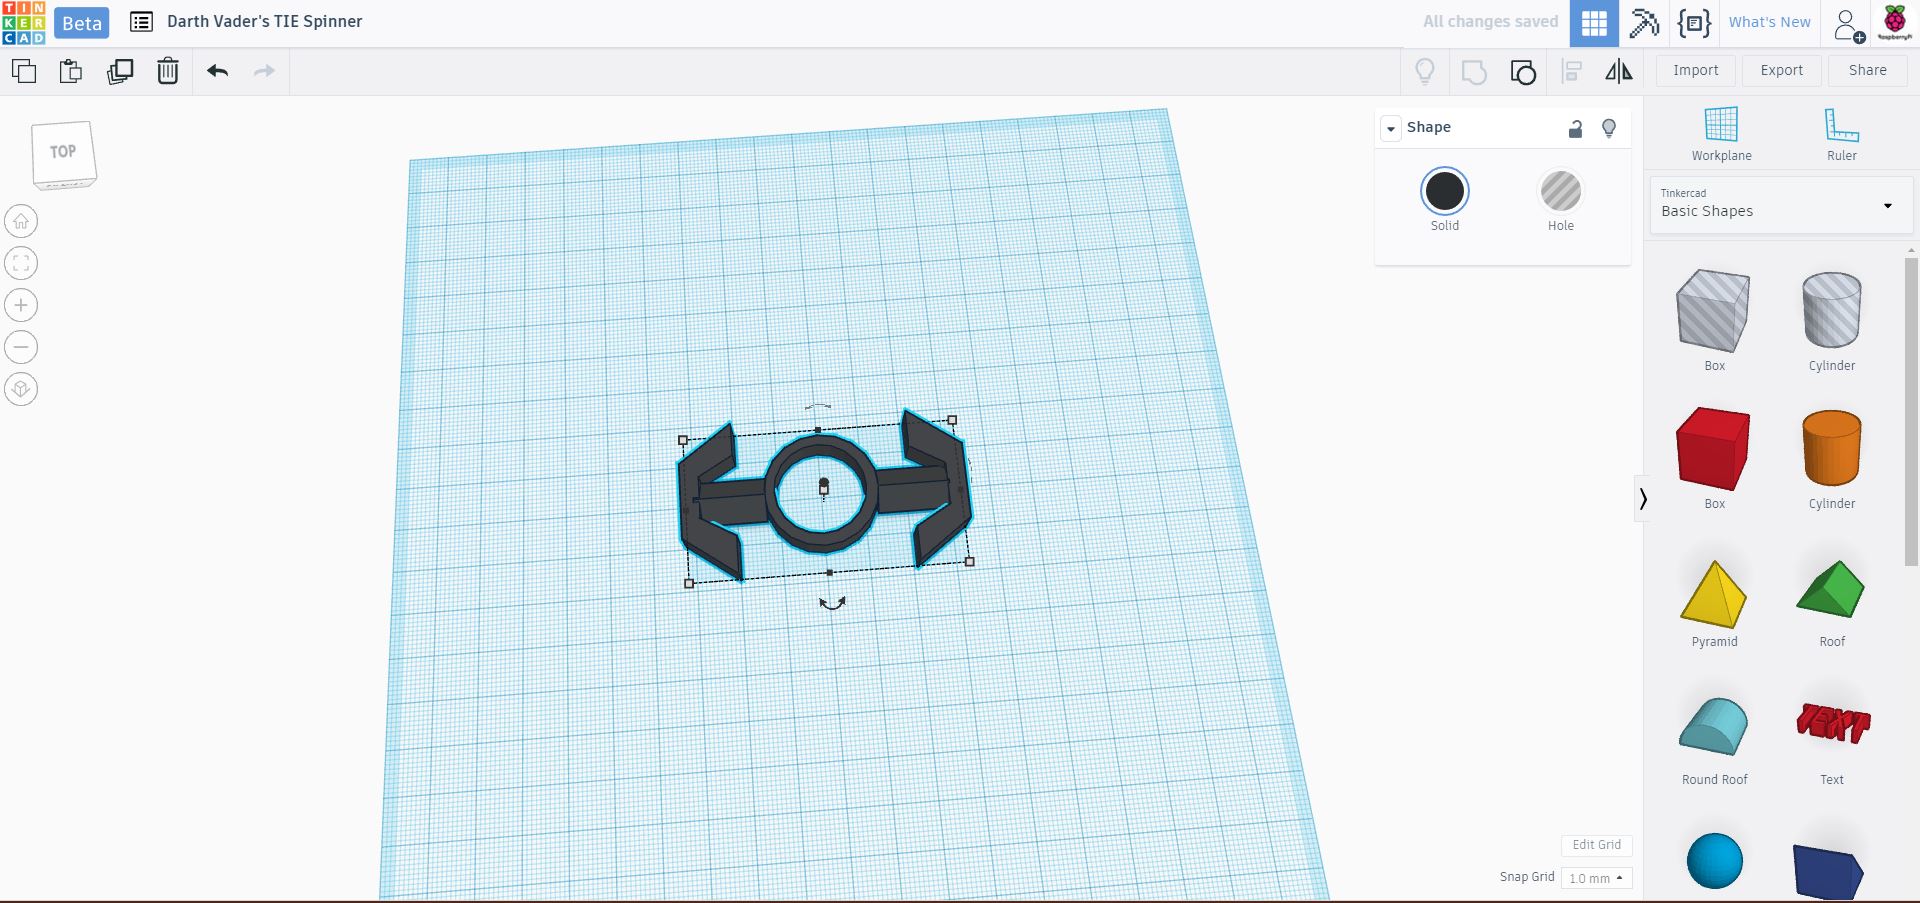Click the shapes panel scrollbar
Screen dimensions: 1920x903
point(1911,412)
